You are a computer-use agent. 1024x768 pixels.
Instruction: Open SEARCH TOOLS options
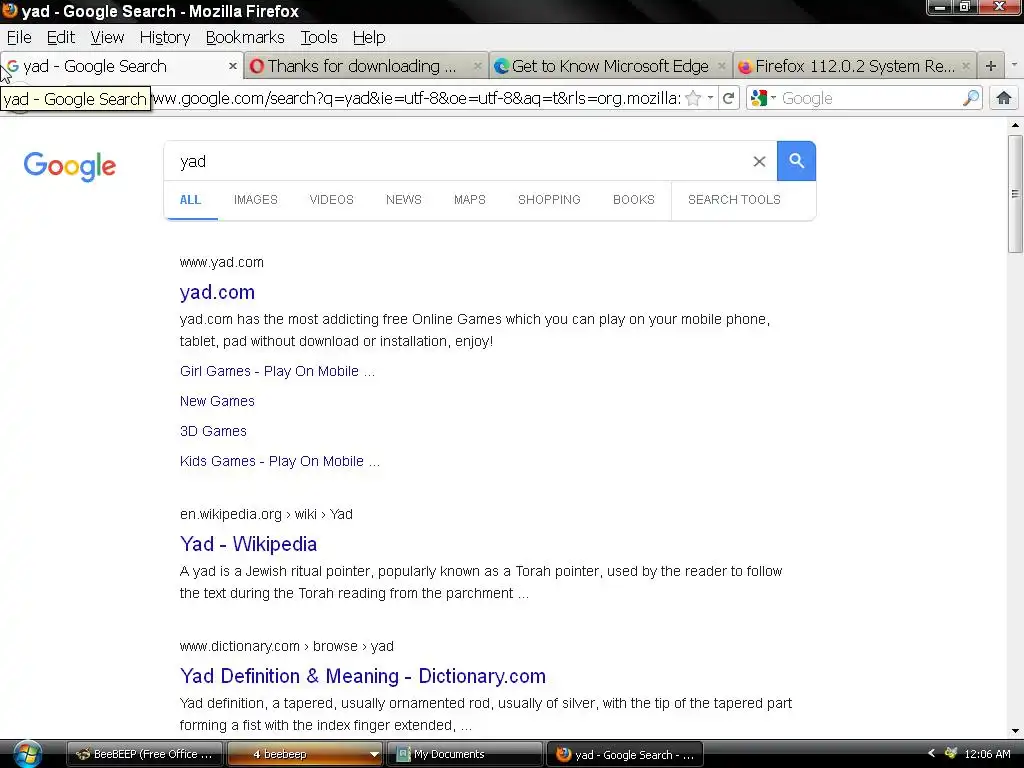pyautogui.click(x=734, y=200)
